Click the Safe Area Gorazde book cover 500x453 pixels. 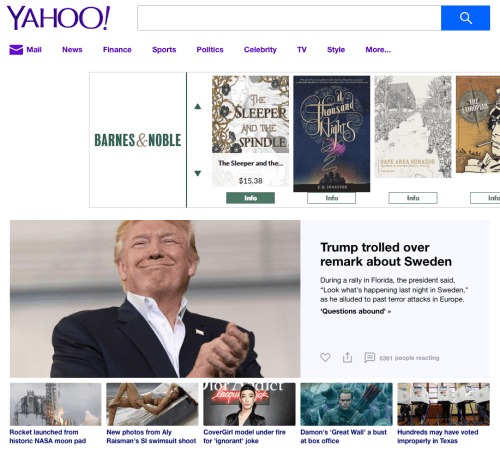[x=413, y=127]
